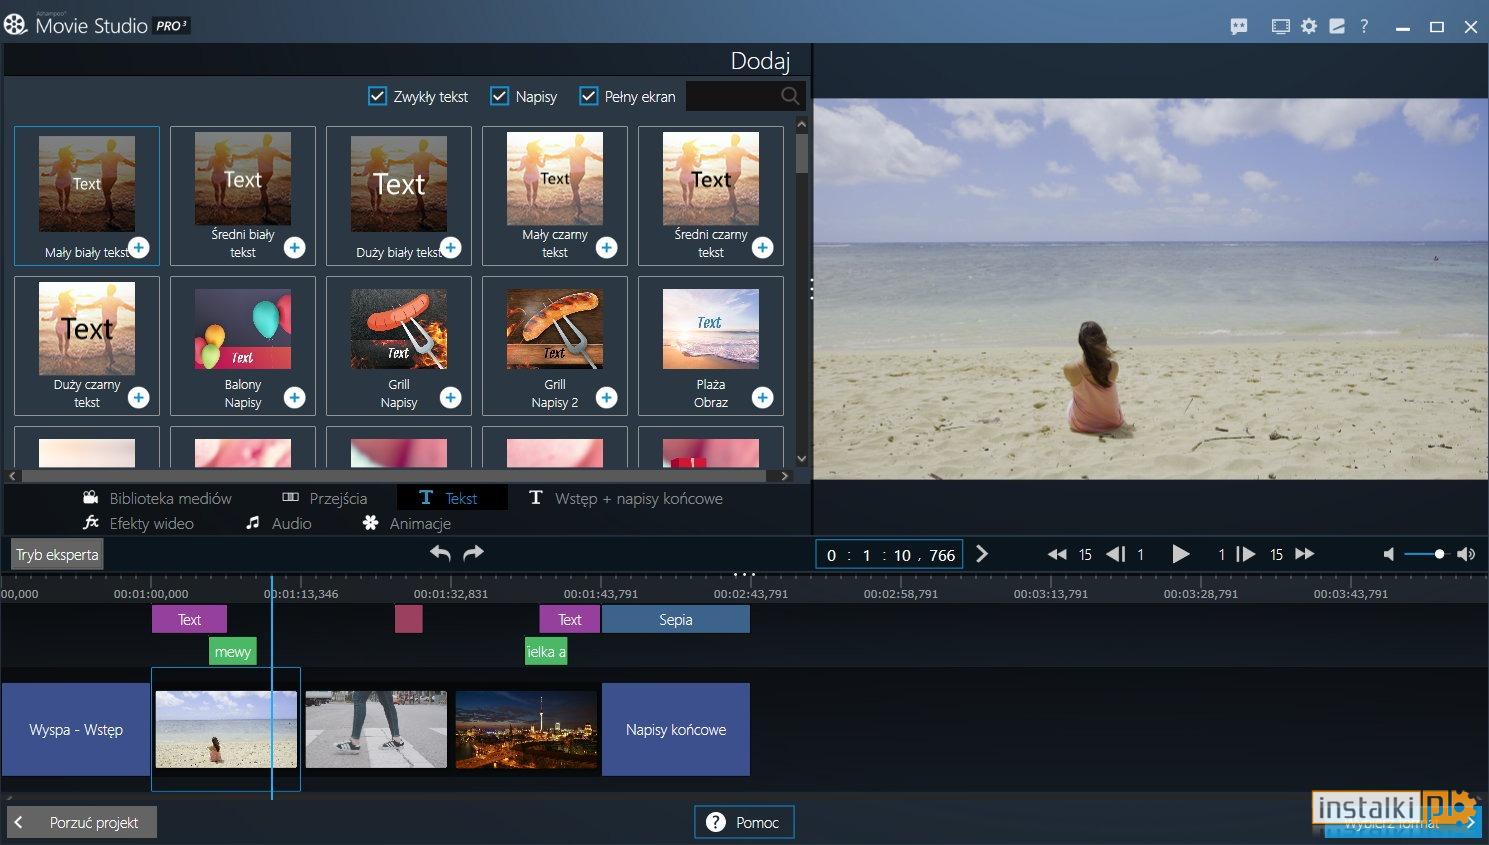Select the Balony Napisy thumbnail
Screen dimensions: 1489x845
(243, 329)
